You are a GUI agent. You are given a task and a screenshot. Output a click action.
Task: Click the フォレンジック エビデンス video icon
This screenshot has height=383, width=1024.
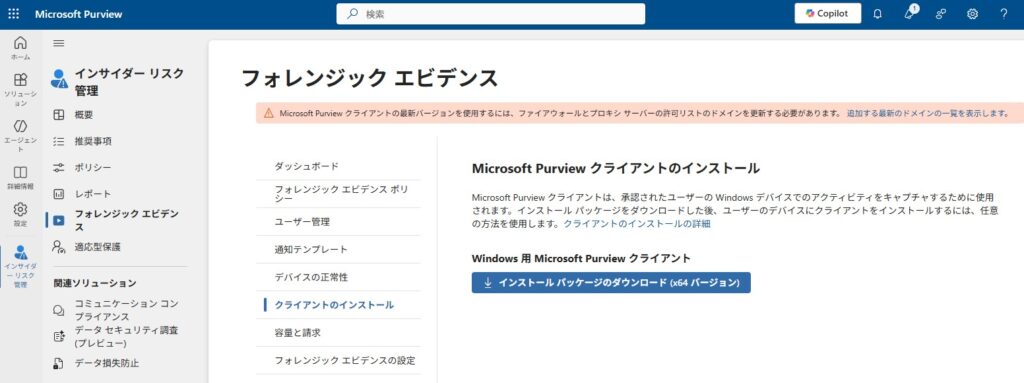(x=59, y=221)
